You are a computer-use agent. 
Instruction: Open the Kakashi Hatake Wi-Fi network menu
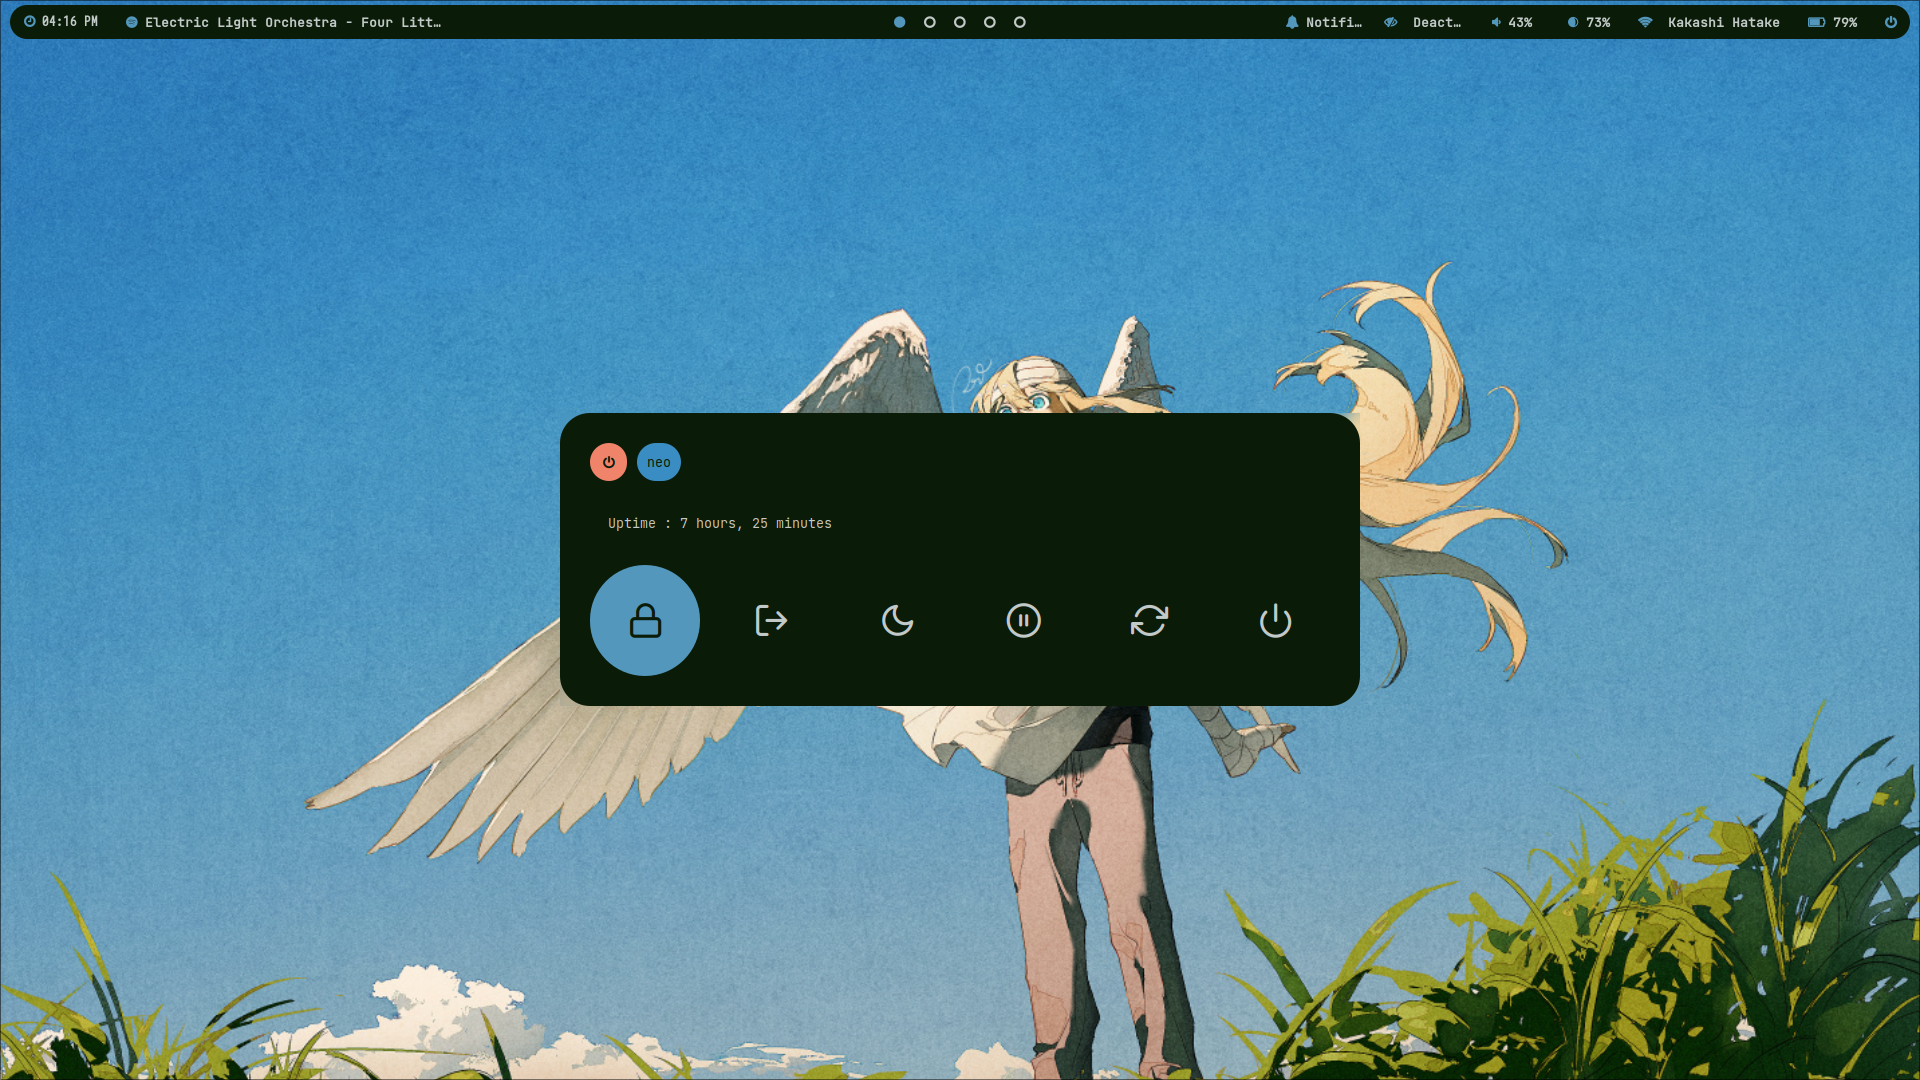1712,22
